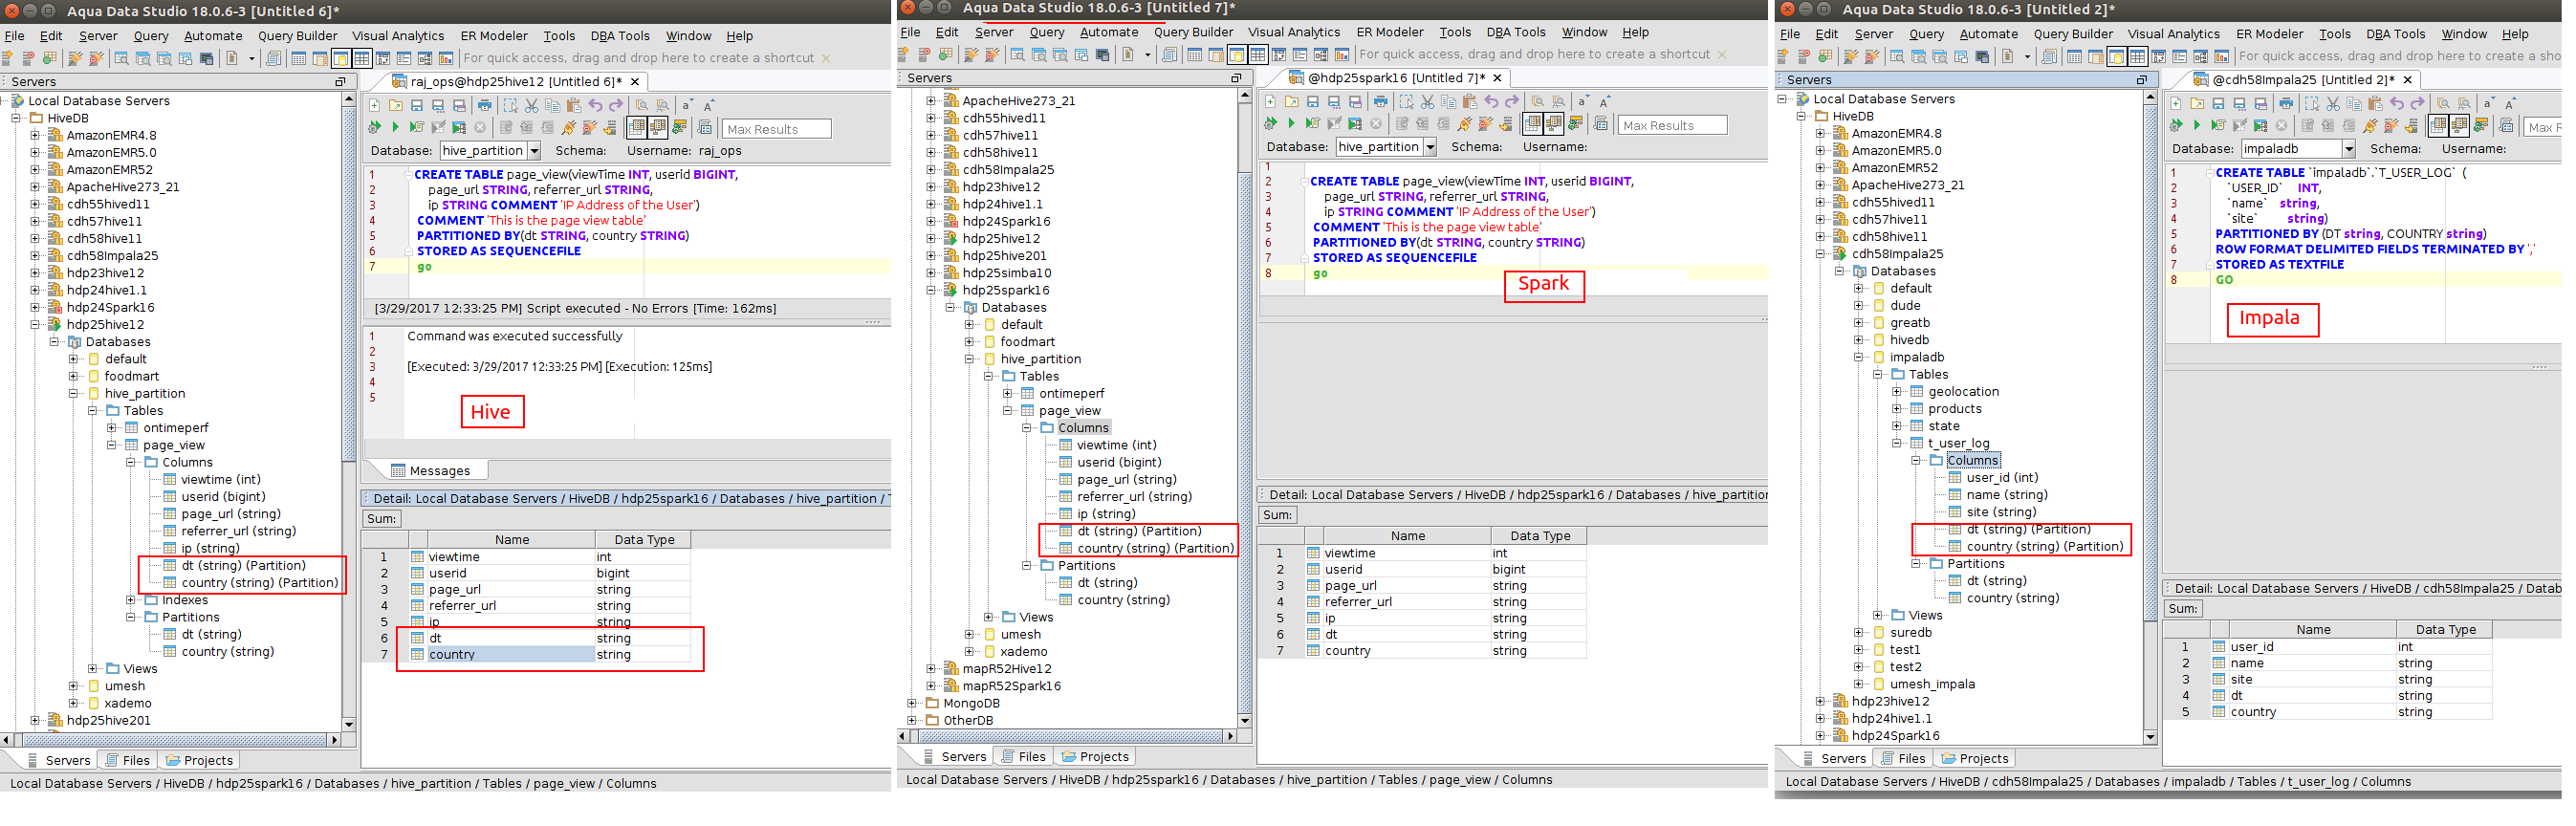Open Query menu in Hive window
This screenshot has width=2576, height=826.
(x=151, y=36)
